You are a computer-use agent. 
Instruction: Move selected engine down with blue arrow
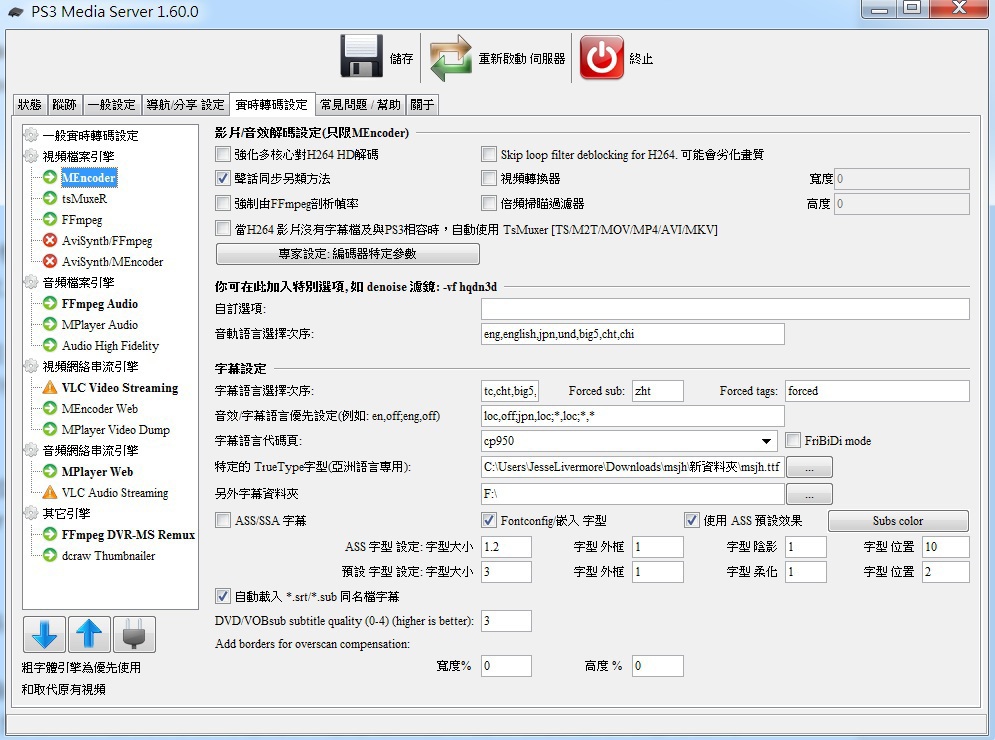coord(44,634)
